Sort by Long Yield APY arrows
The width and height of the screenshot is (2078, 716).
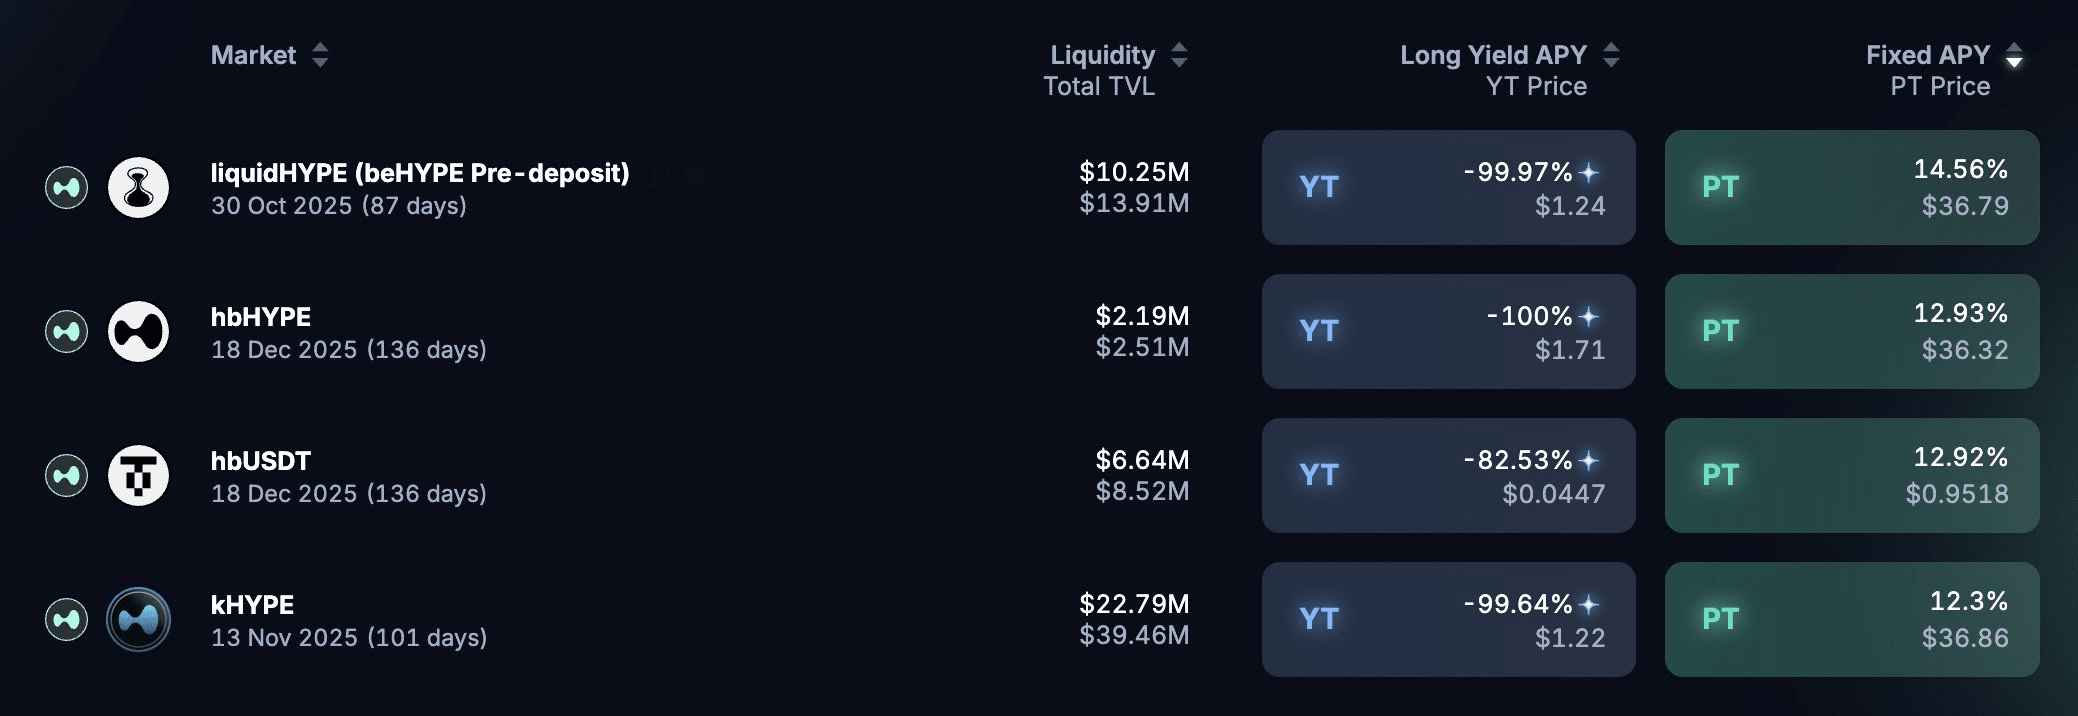click(1611, 55)
